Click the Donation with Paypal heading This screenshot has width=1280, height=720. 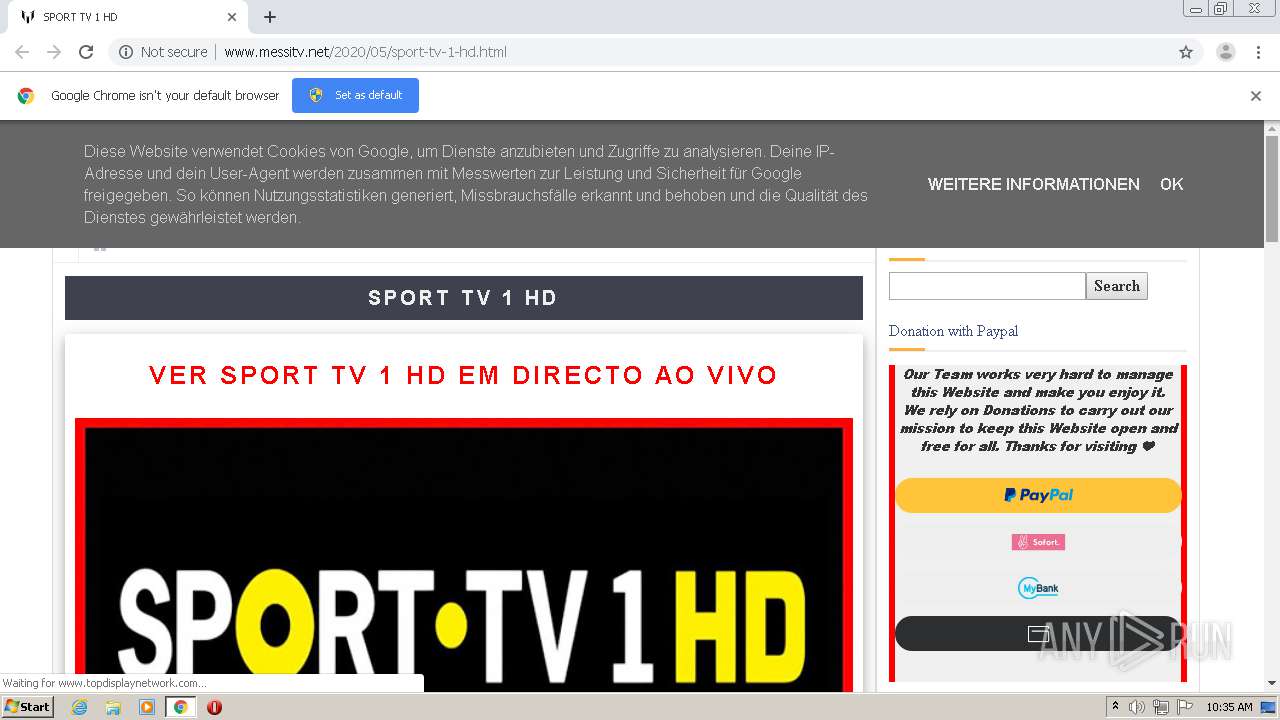(x=953, y=331)
